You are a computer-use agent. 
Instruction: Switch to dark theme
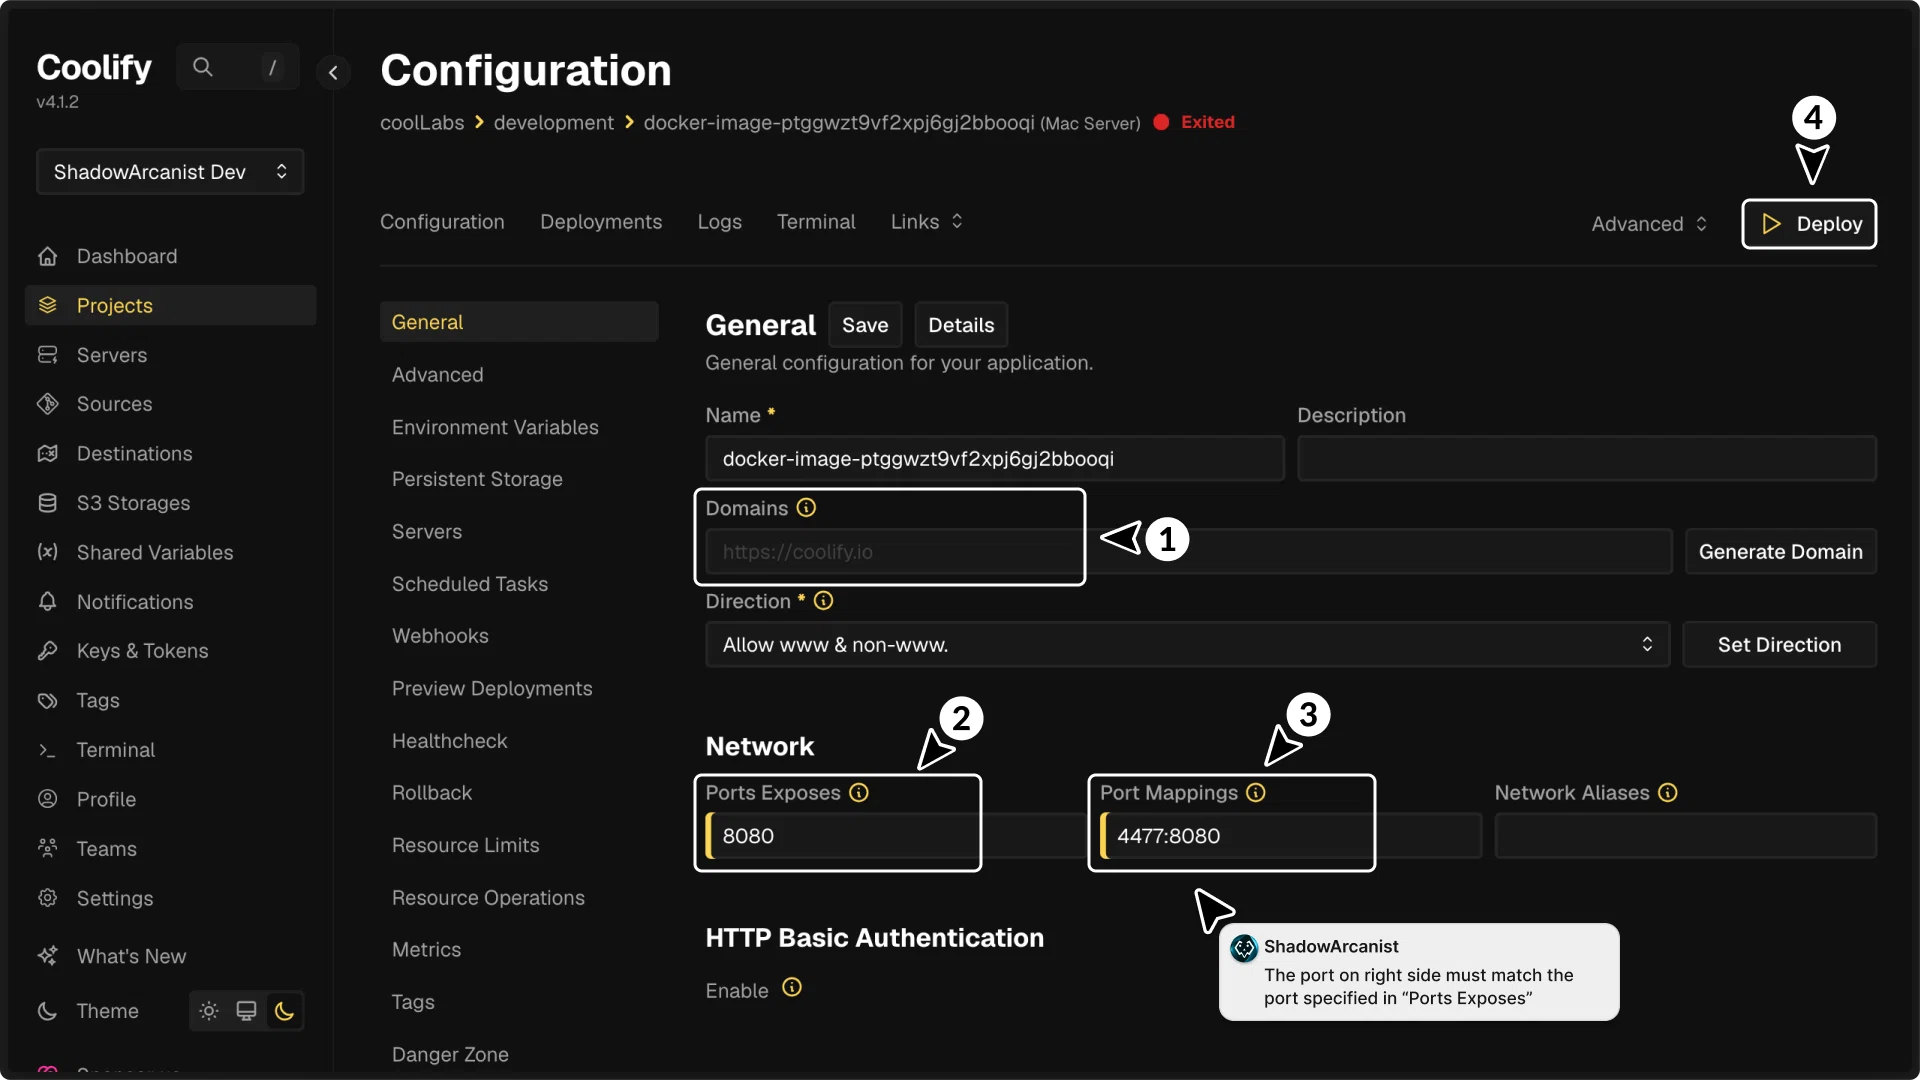pyautogui.click(x=284, y=1011)
